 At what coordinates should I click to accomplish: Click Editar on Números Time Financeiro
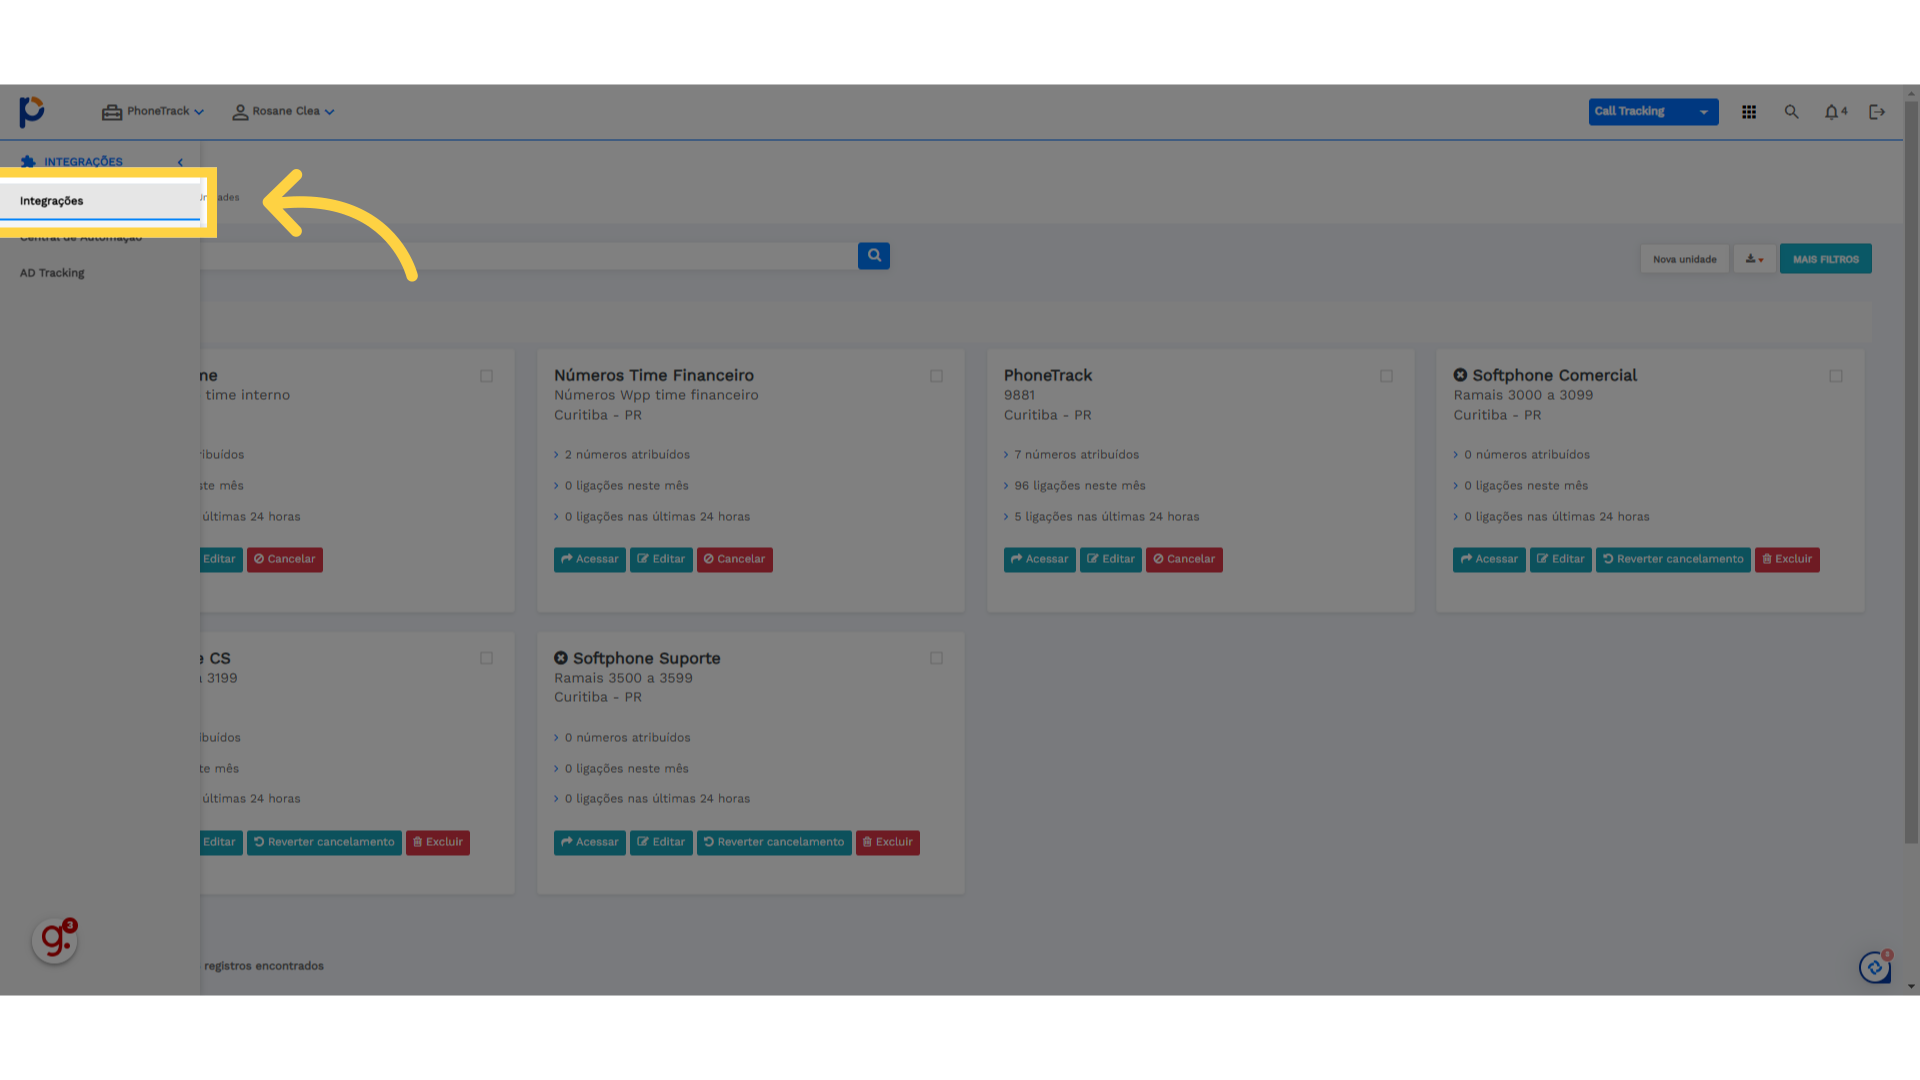tap(661, 559)
